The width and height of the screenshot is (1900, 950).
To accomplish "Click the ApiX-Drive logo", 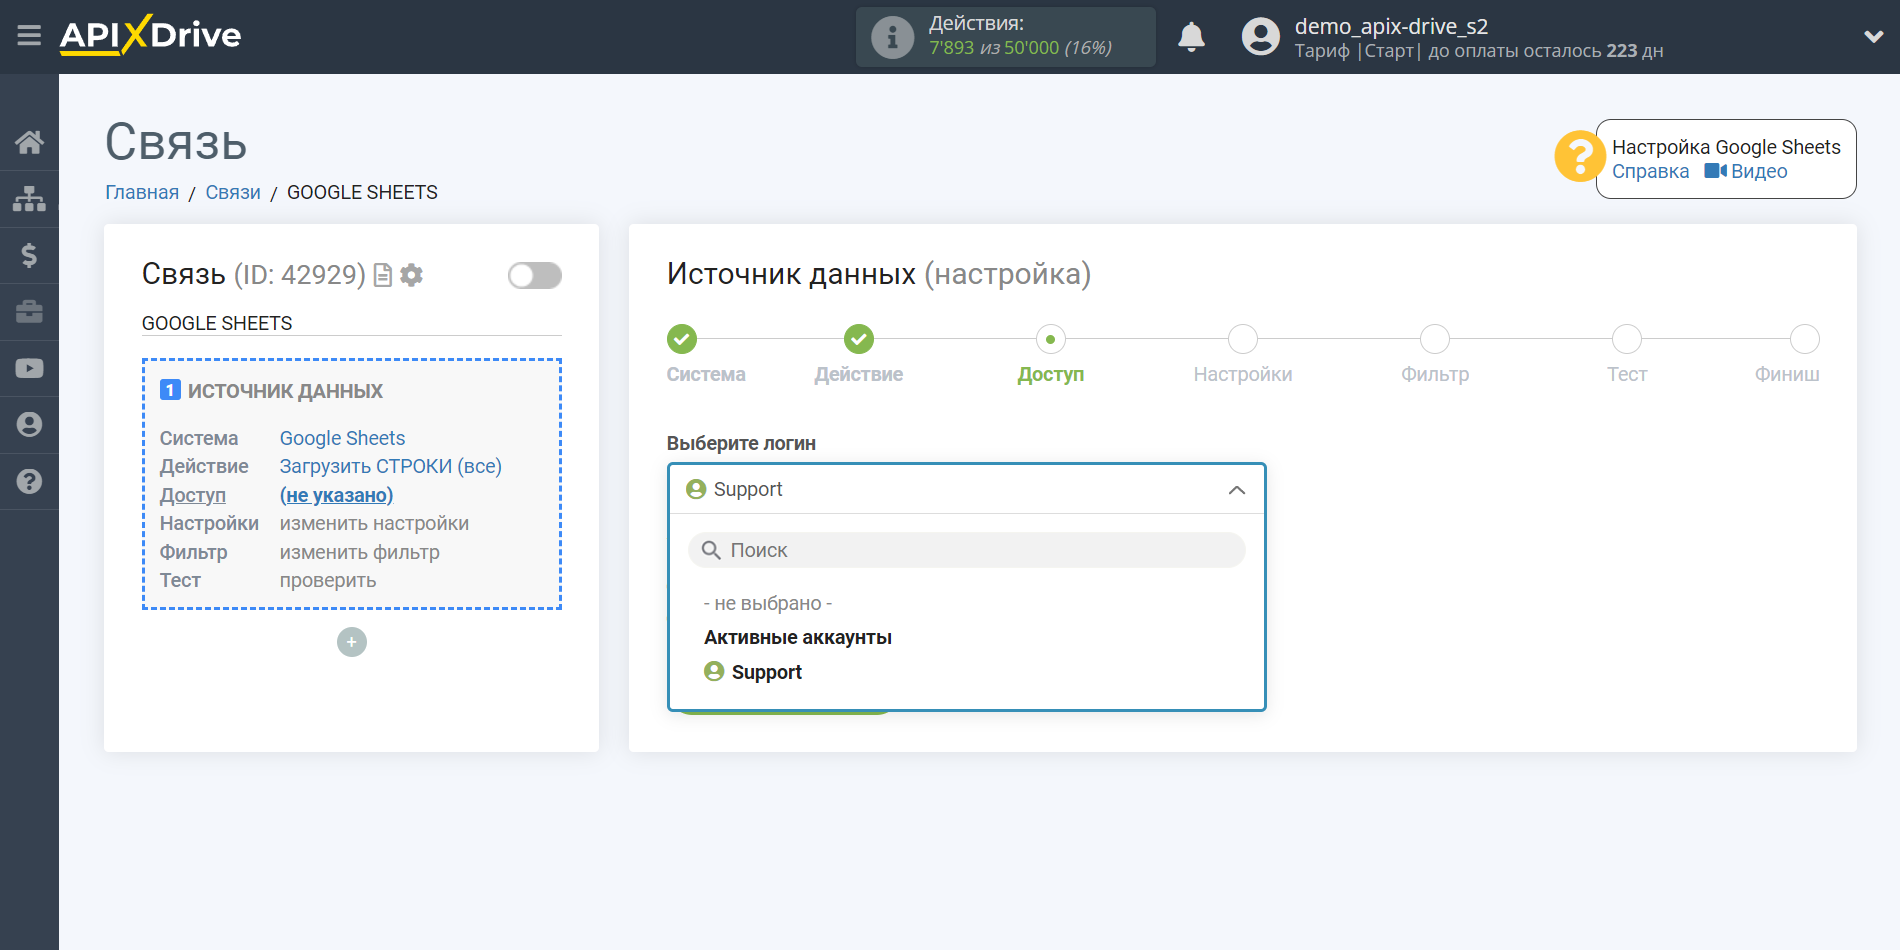I will point(151,35).
